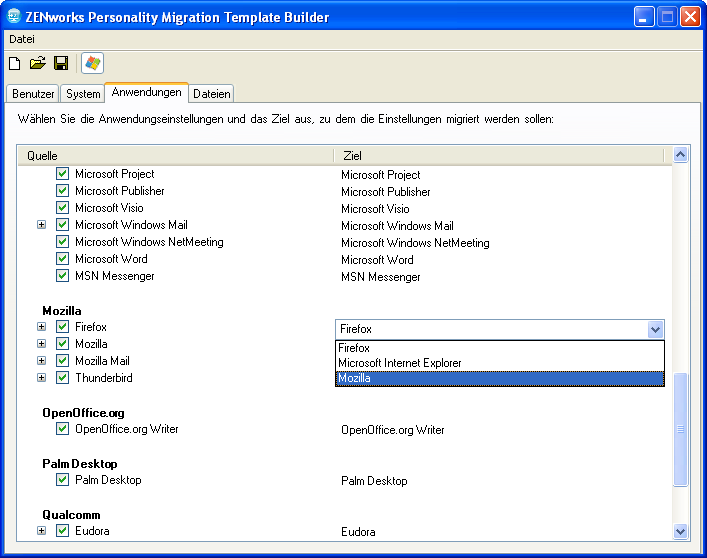Viewport: 707px width, 558px height.
Task: Minimize the Template Builder window
Action: 643,17
